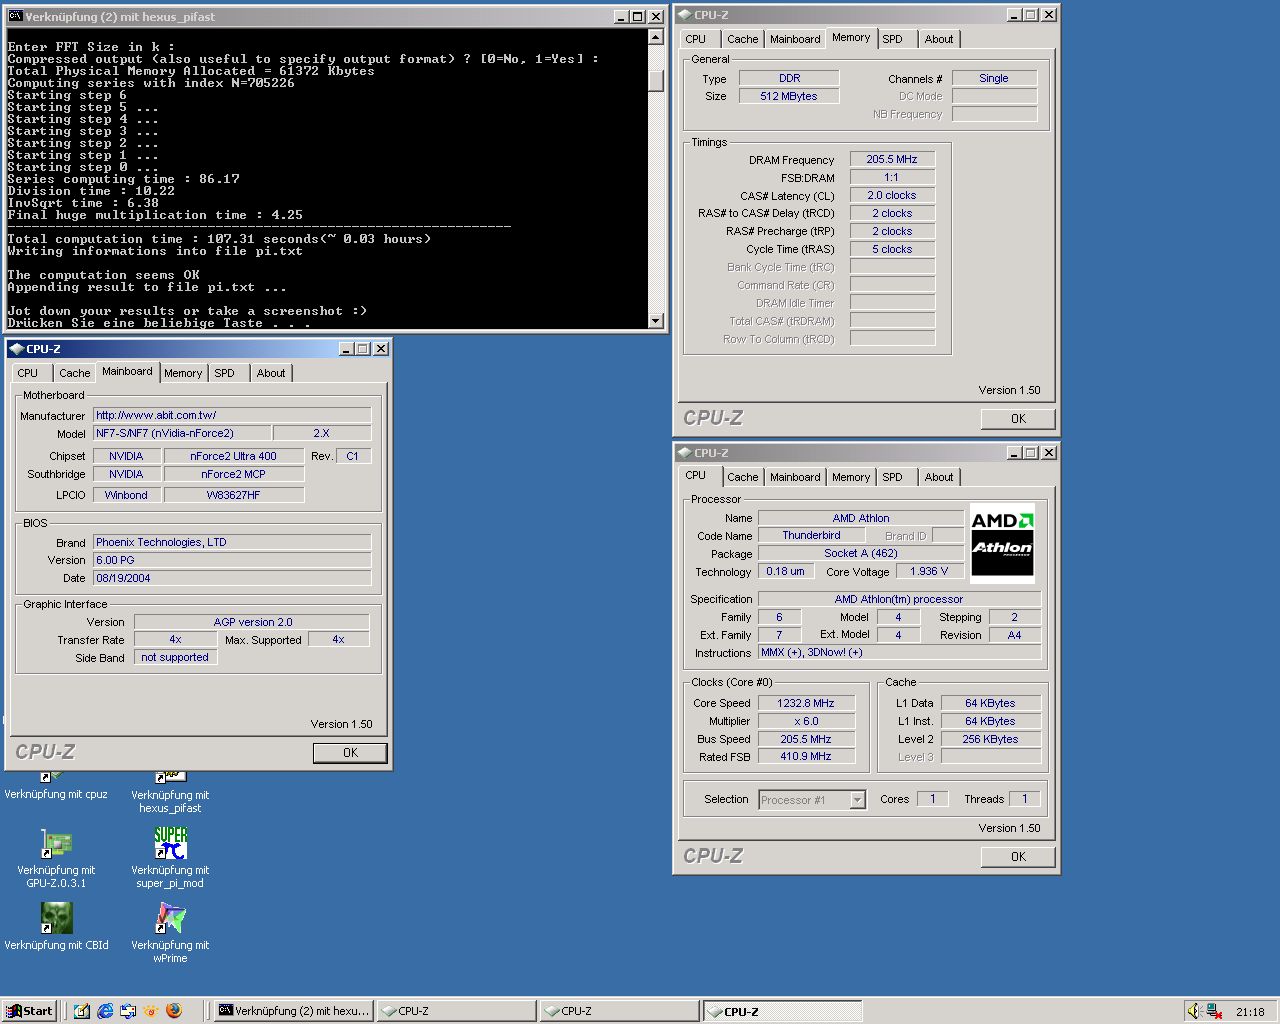The height and width of the screenshot is (1024, 1280).
Task: Open Mainboard tab in the Memory window
Action: [795, 39]
